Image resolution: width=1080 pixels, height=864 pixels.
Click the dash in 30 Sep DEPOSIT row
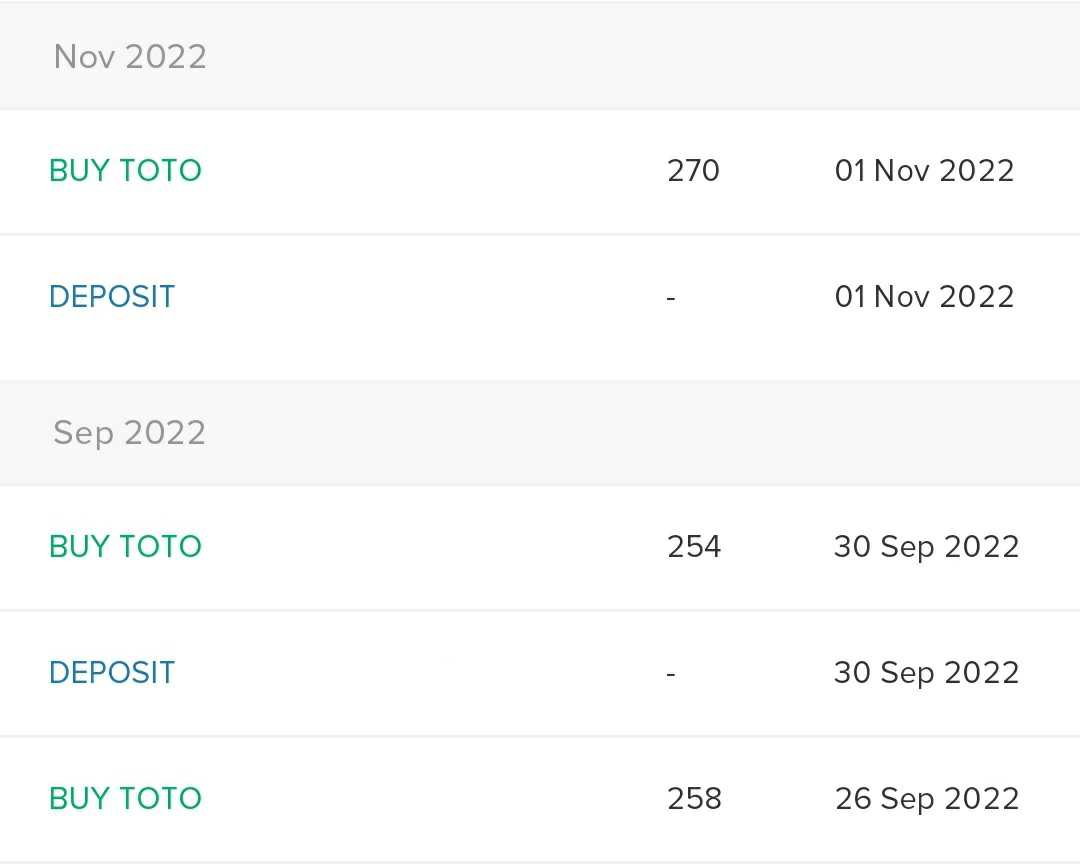[x=671, y=673]
